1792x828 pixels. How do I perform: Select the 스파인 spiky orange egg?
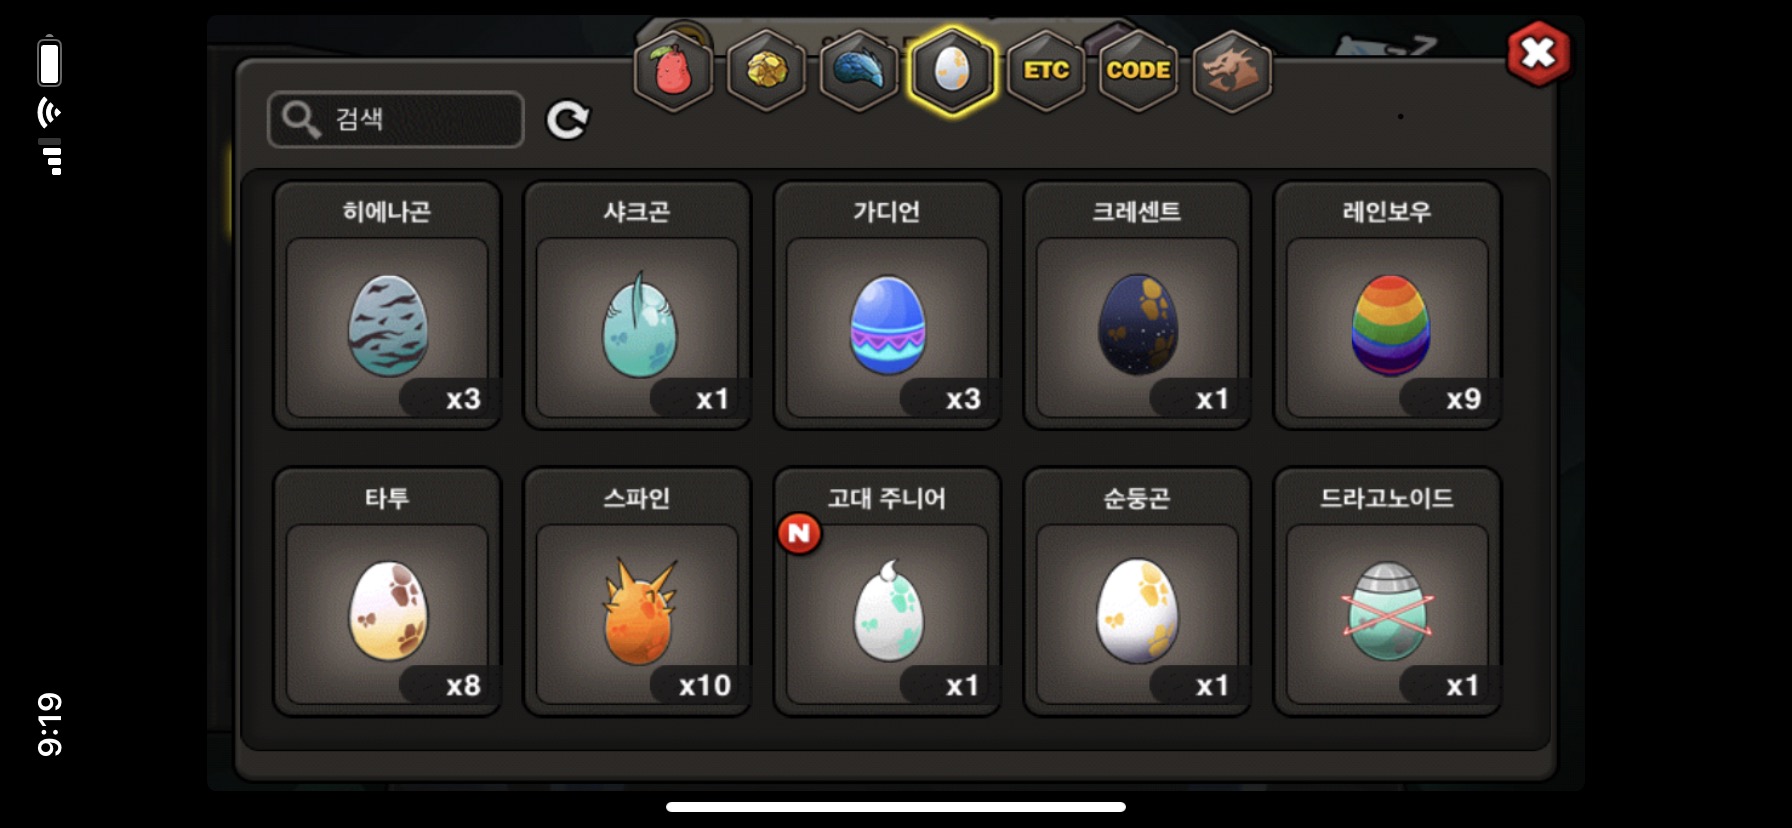[x=637, y=592]
